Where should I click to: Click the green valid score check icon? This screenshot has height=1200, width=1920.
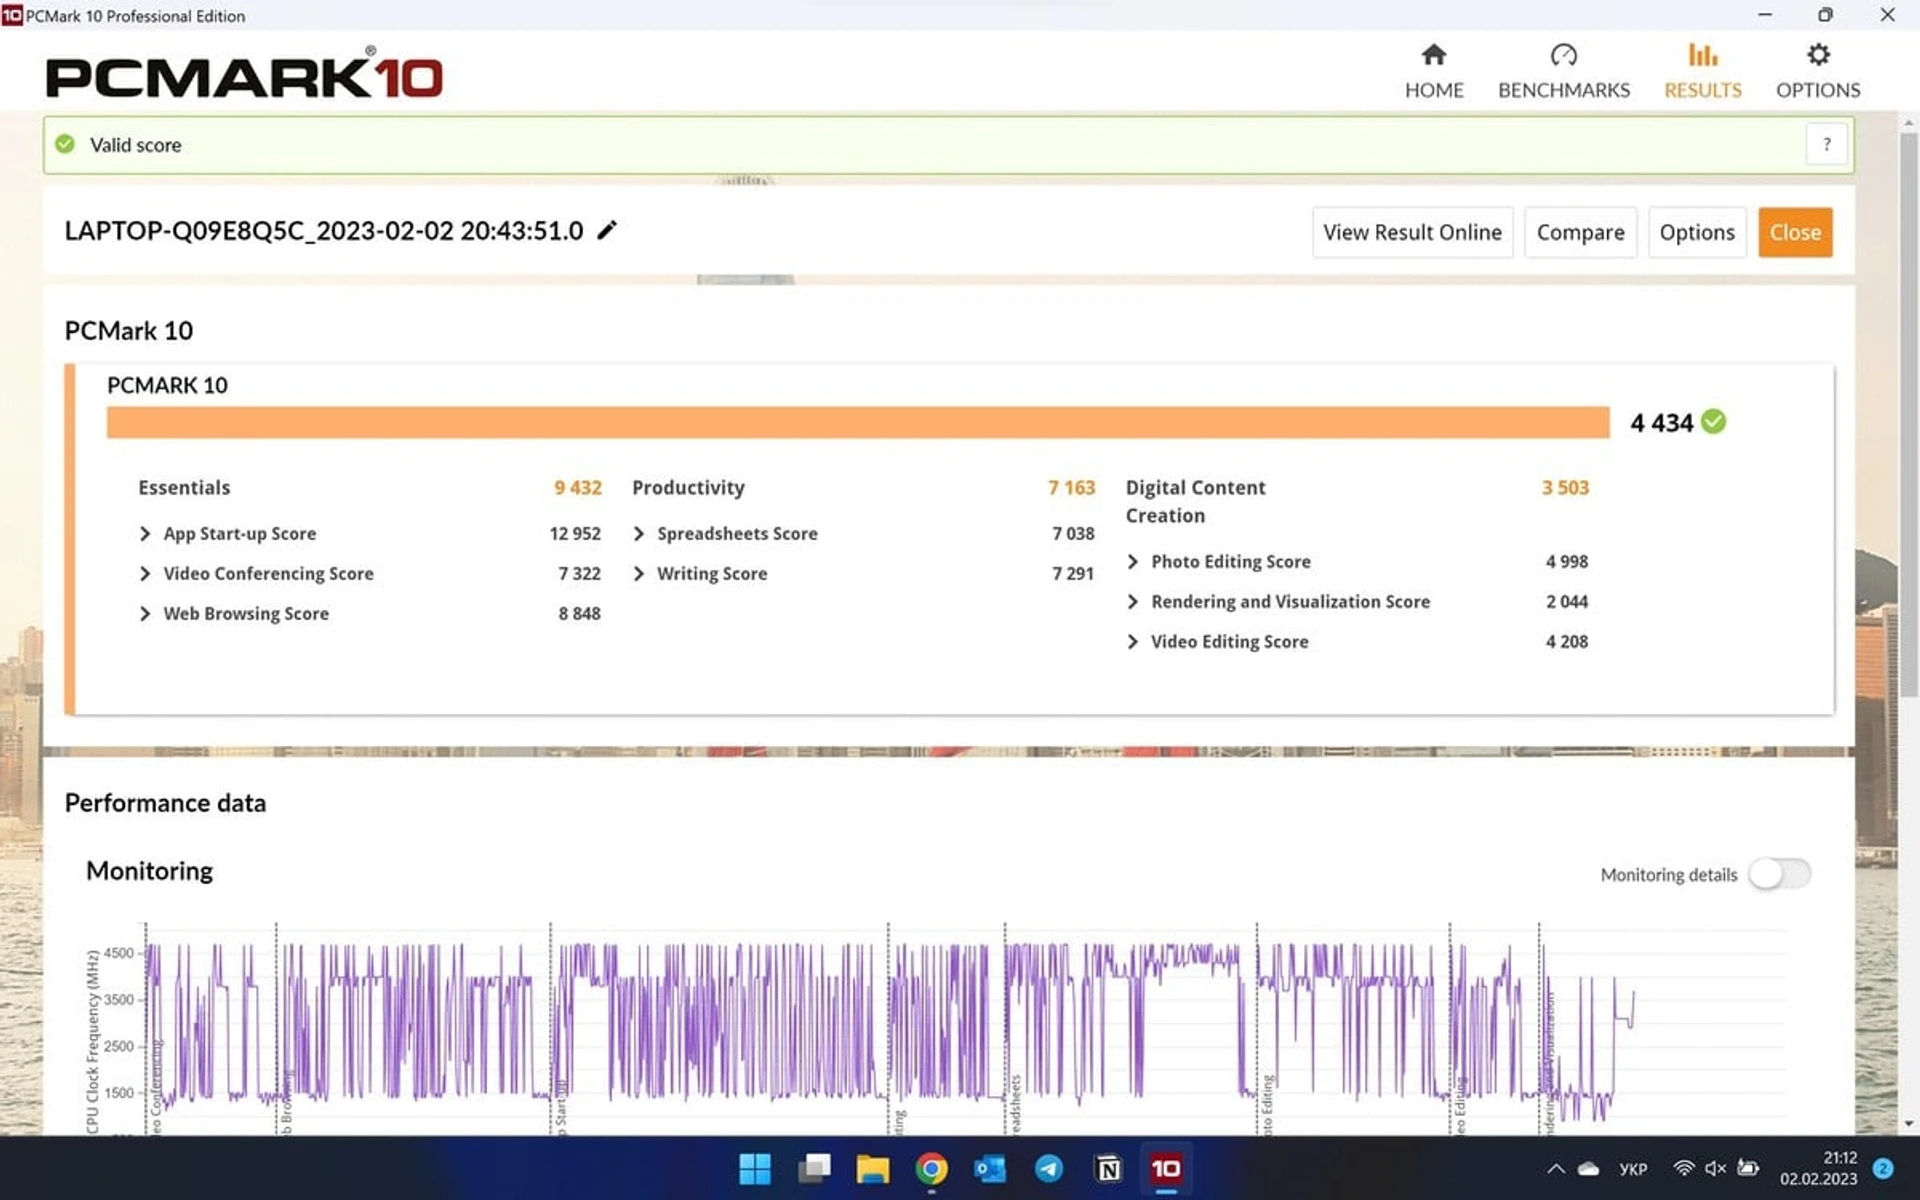point(65,144)
